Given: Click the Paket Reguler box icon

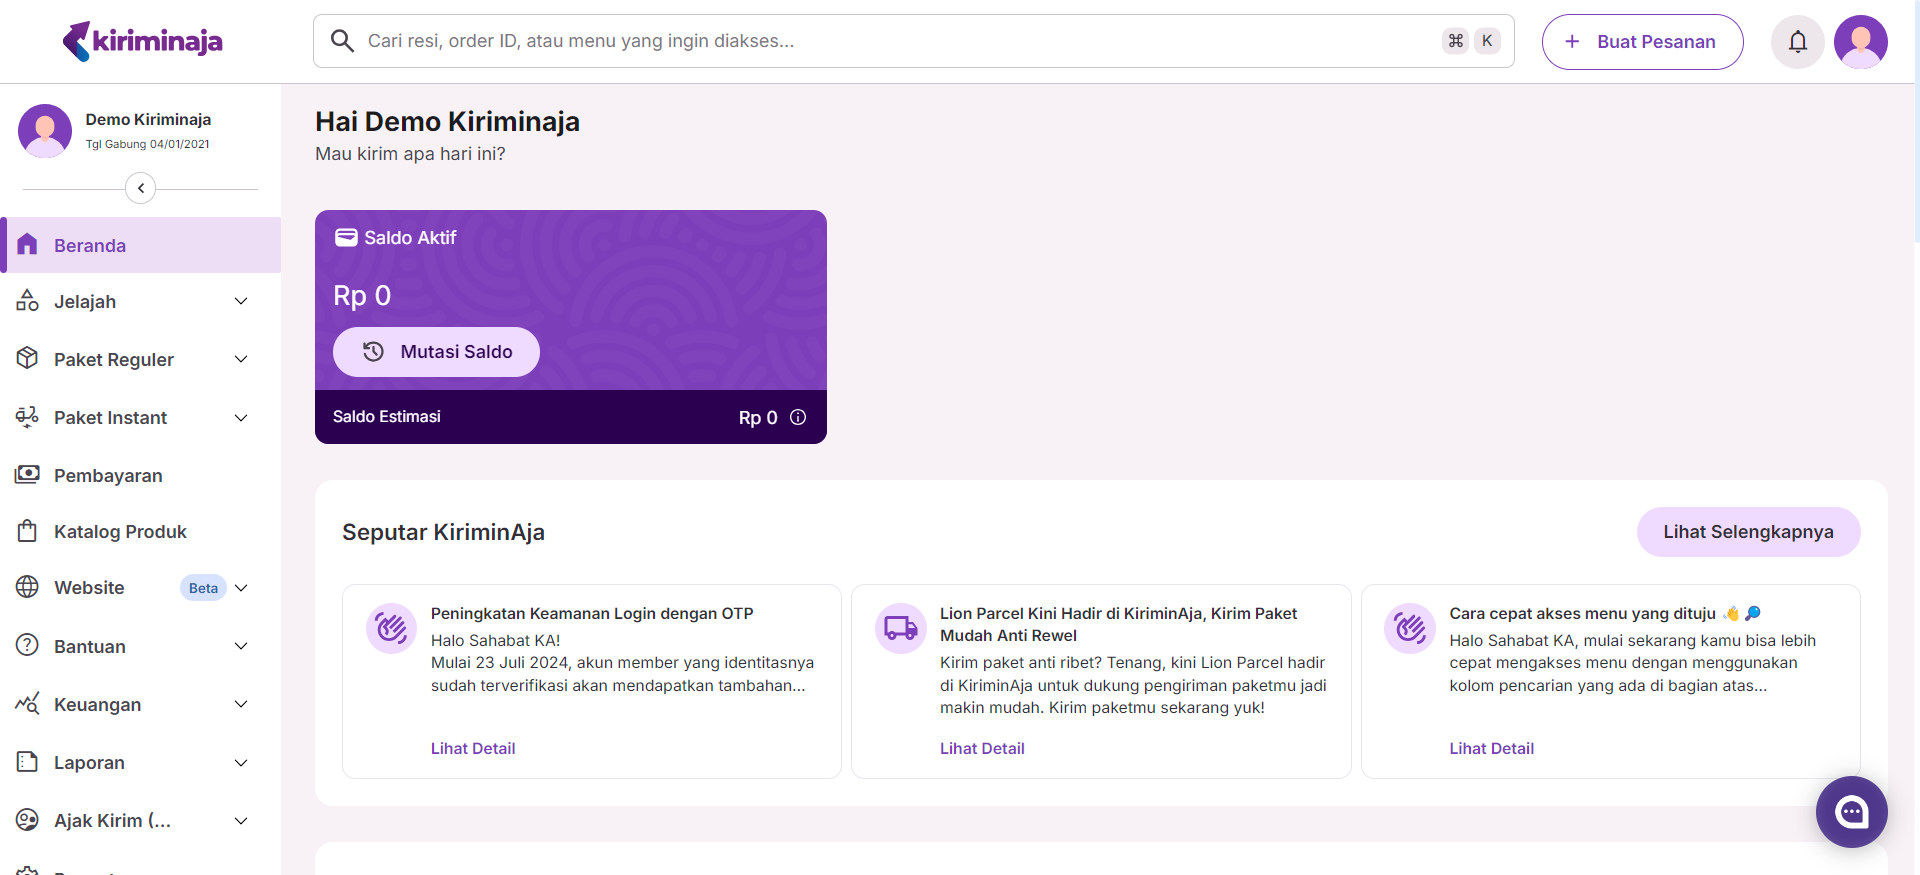Looking at the screenshot, I should 27,358.
